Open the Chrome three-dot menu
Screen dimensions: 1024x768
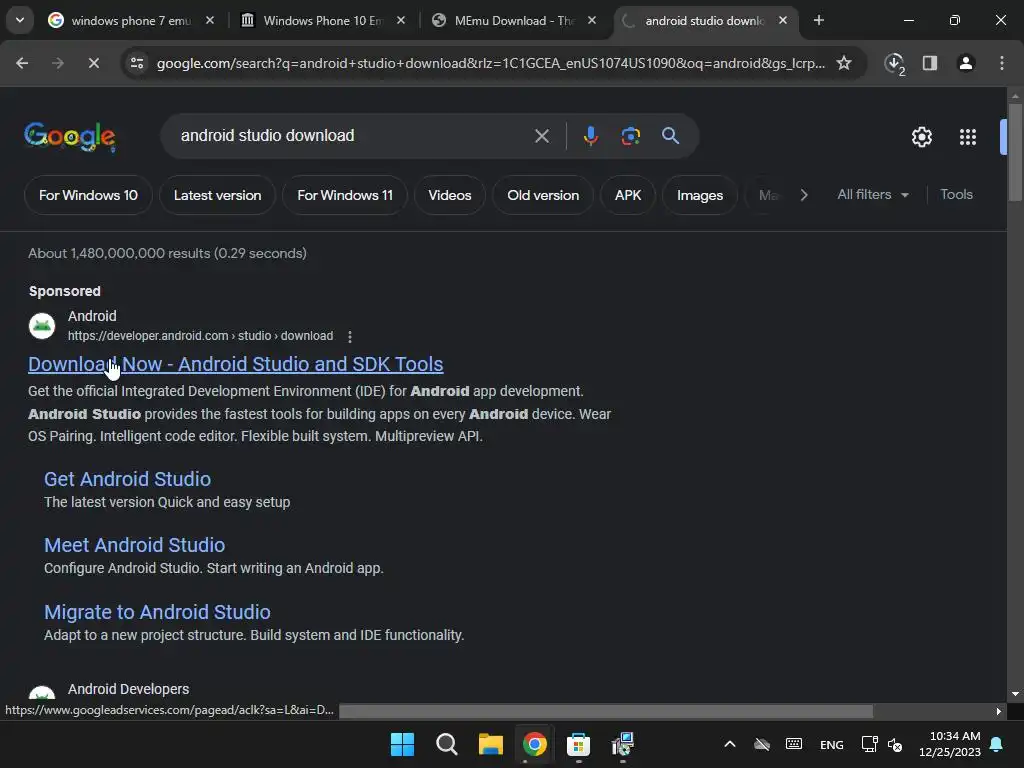coord(1002,63)
